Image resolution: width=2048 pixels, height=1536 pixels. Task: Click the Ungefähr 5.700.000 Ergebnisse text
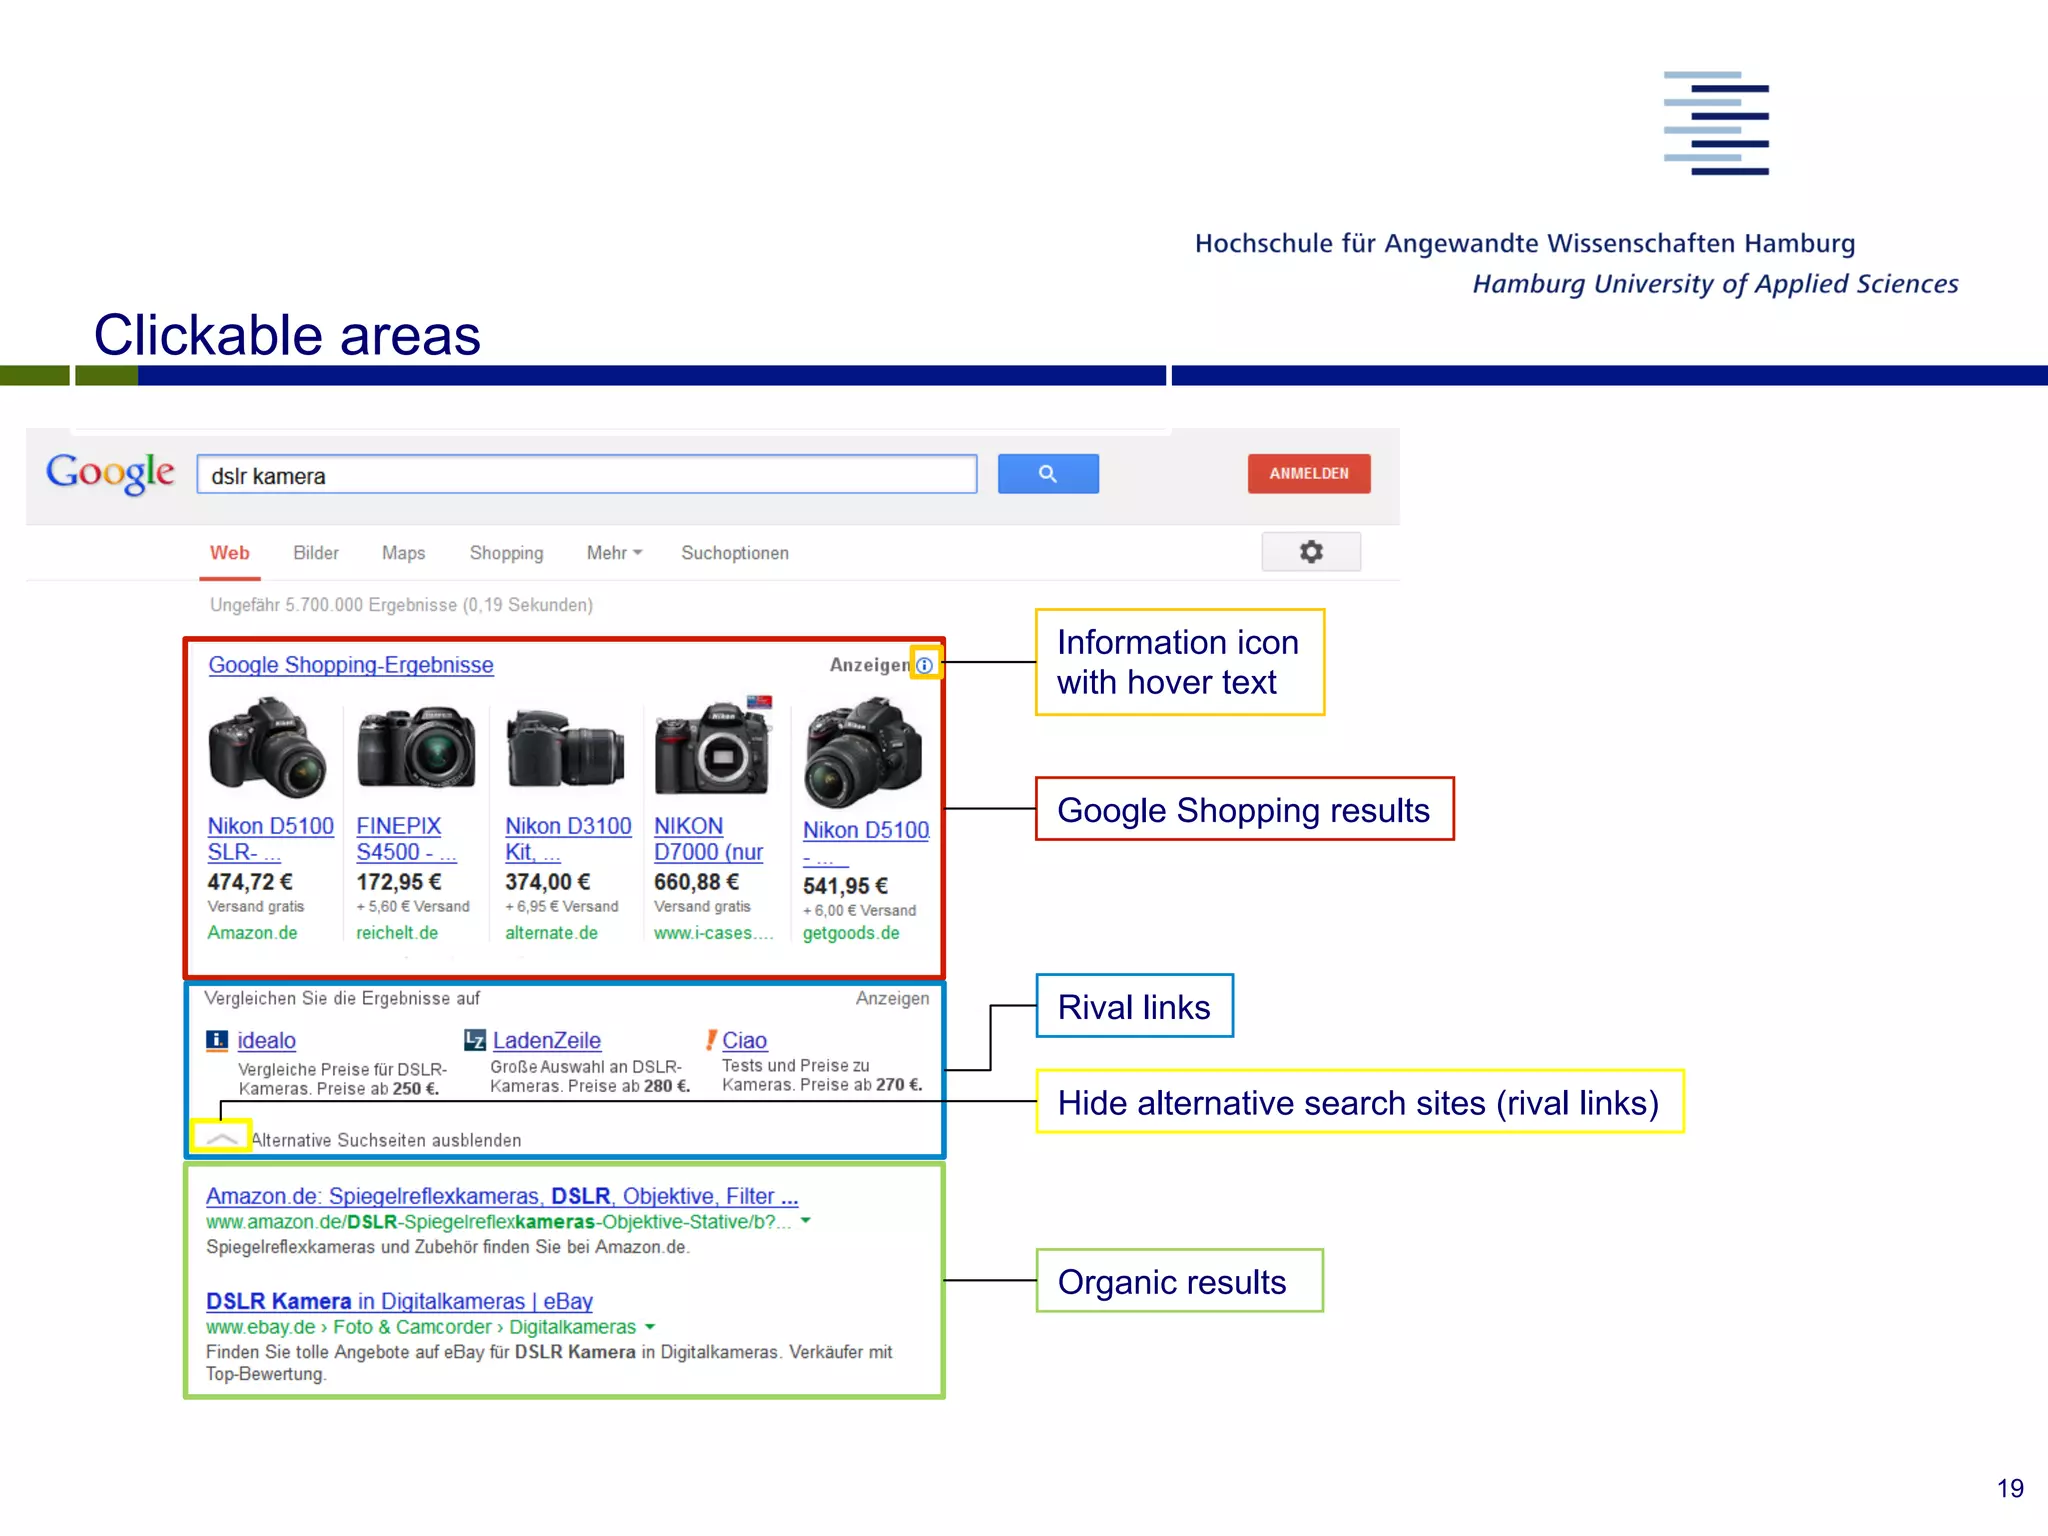click(x=401, y=605)
